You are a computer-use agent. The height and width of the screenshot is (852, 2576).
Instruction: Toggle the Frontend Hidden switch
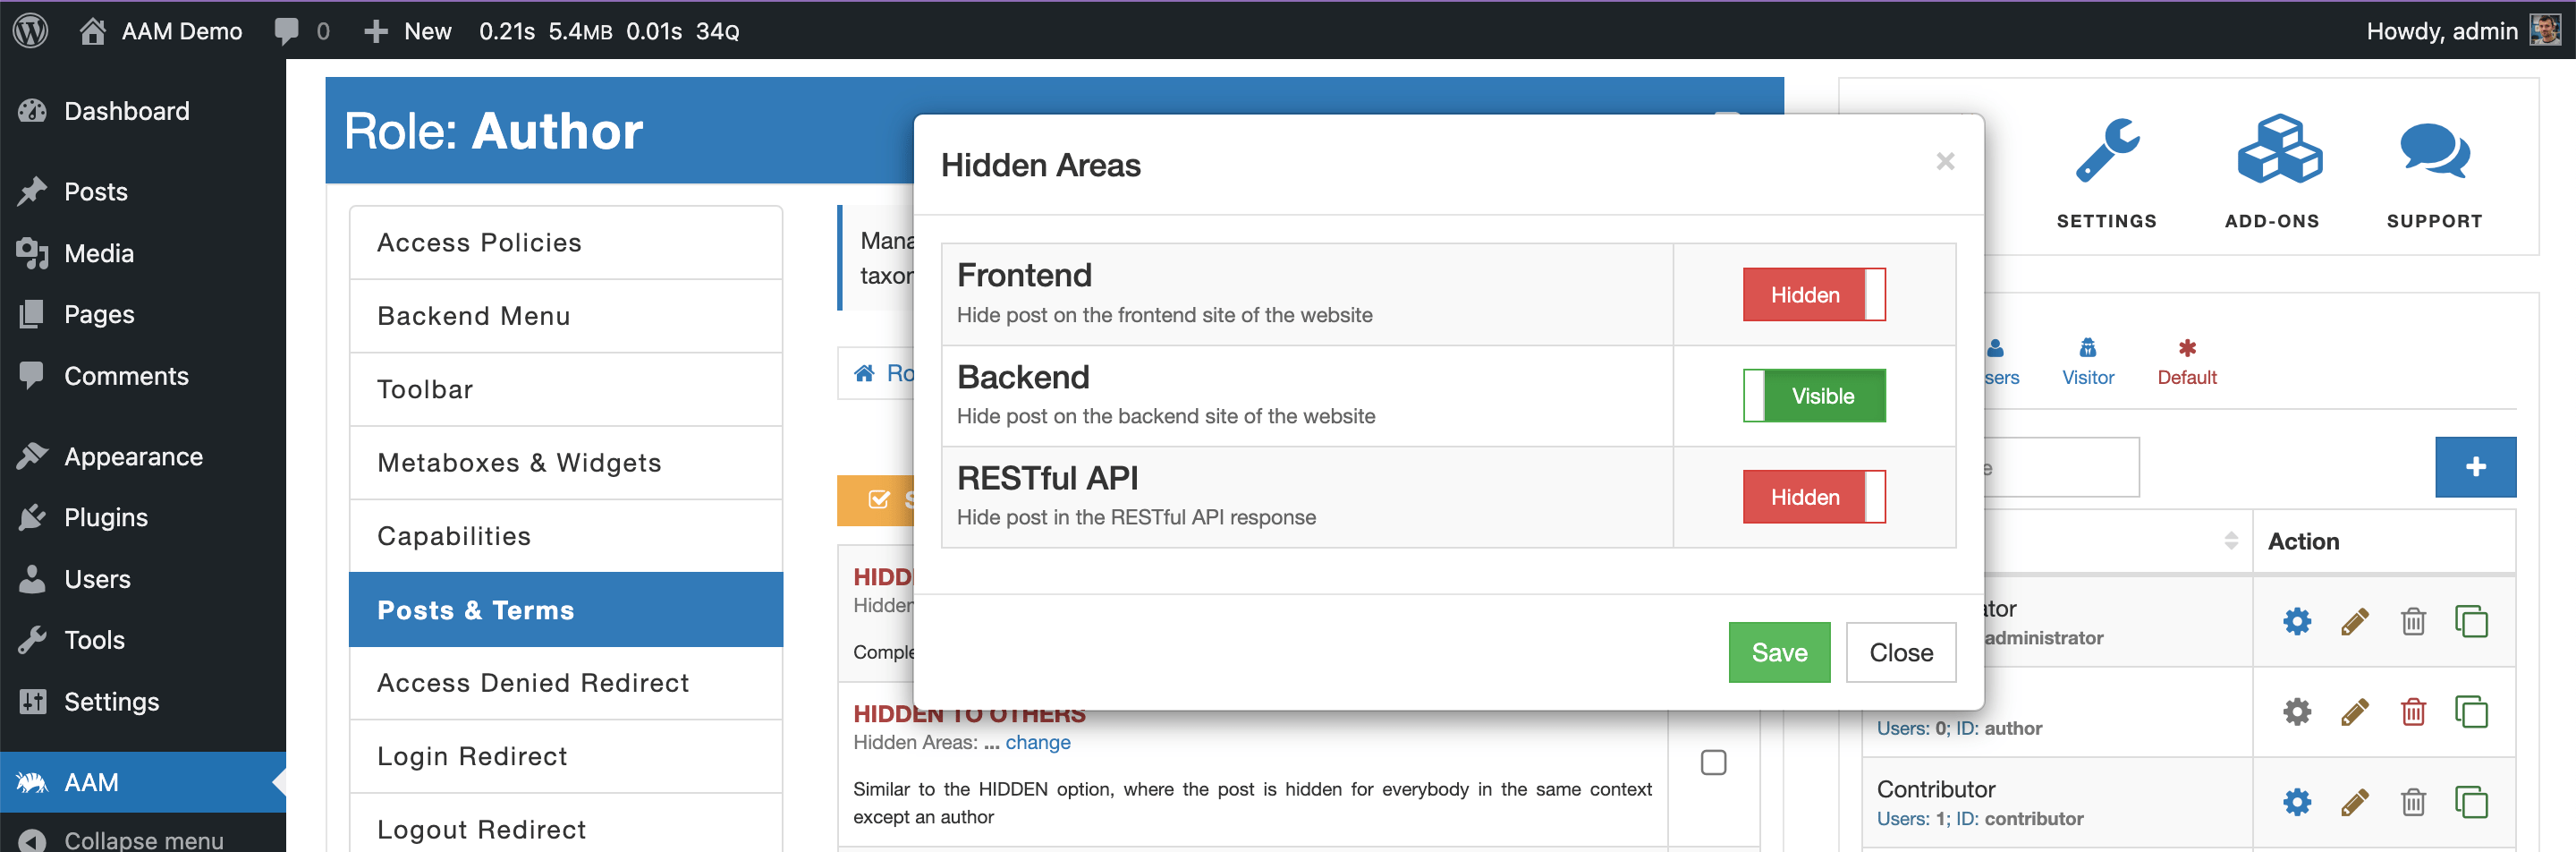coord(1814,294)
